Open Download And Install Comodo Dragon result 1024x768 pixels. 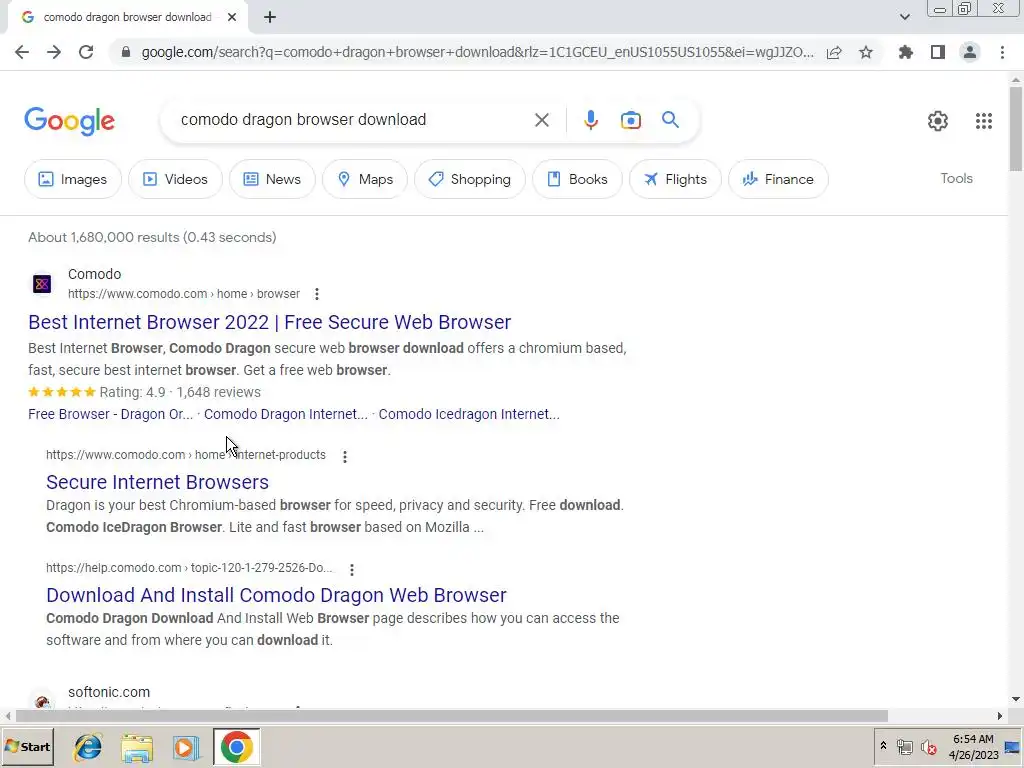click(x=276, y=595)
